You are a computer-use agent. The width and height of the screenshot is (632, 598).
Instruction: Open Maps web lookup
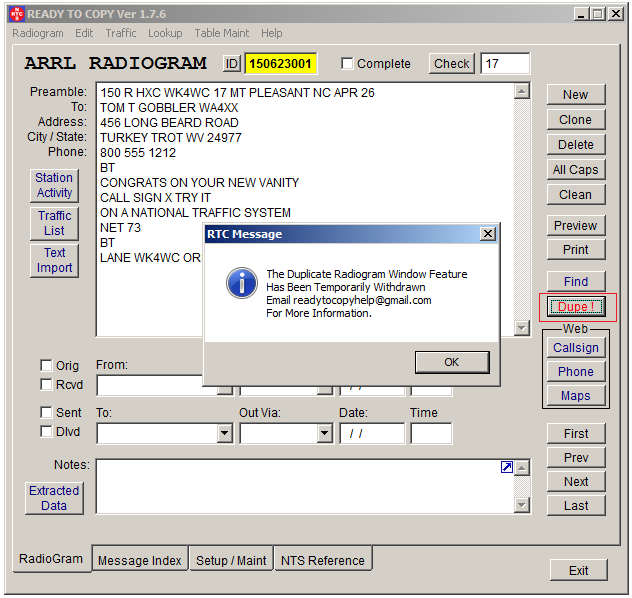click(x=576, y=396)
